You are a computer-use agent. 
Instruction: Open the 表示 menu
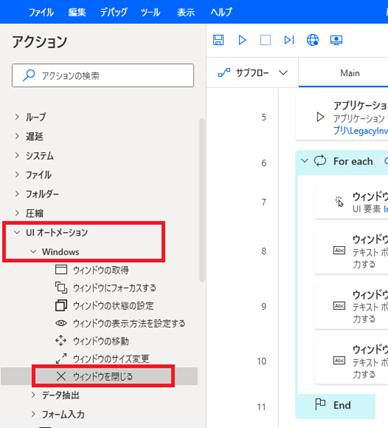(186, 12)
